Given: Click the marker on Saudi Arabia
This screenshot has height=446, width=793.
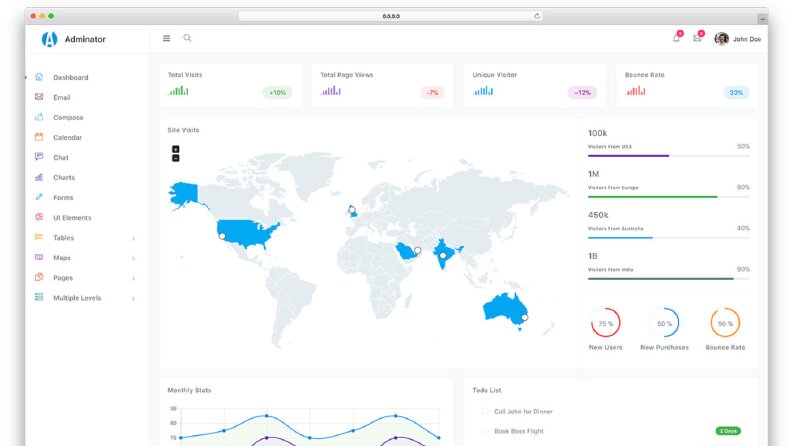Looking at the screenshot, I should pyautogui.click(x=418, y=250).
